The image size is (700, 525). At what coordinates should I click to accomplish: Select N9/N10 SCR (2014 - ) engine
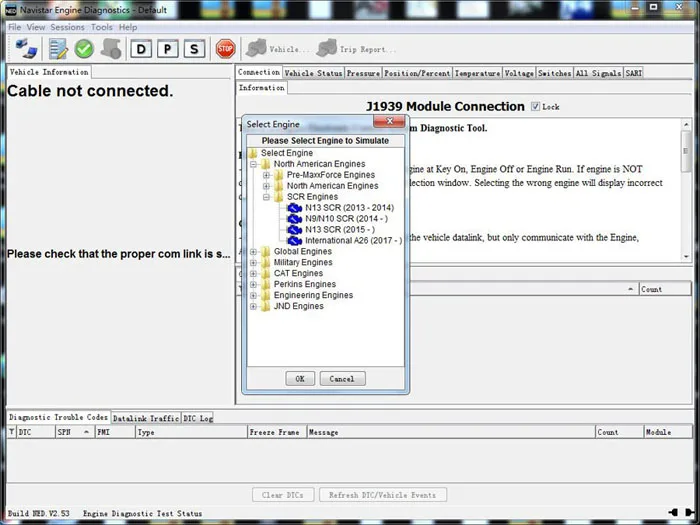pos(346,219)
